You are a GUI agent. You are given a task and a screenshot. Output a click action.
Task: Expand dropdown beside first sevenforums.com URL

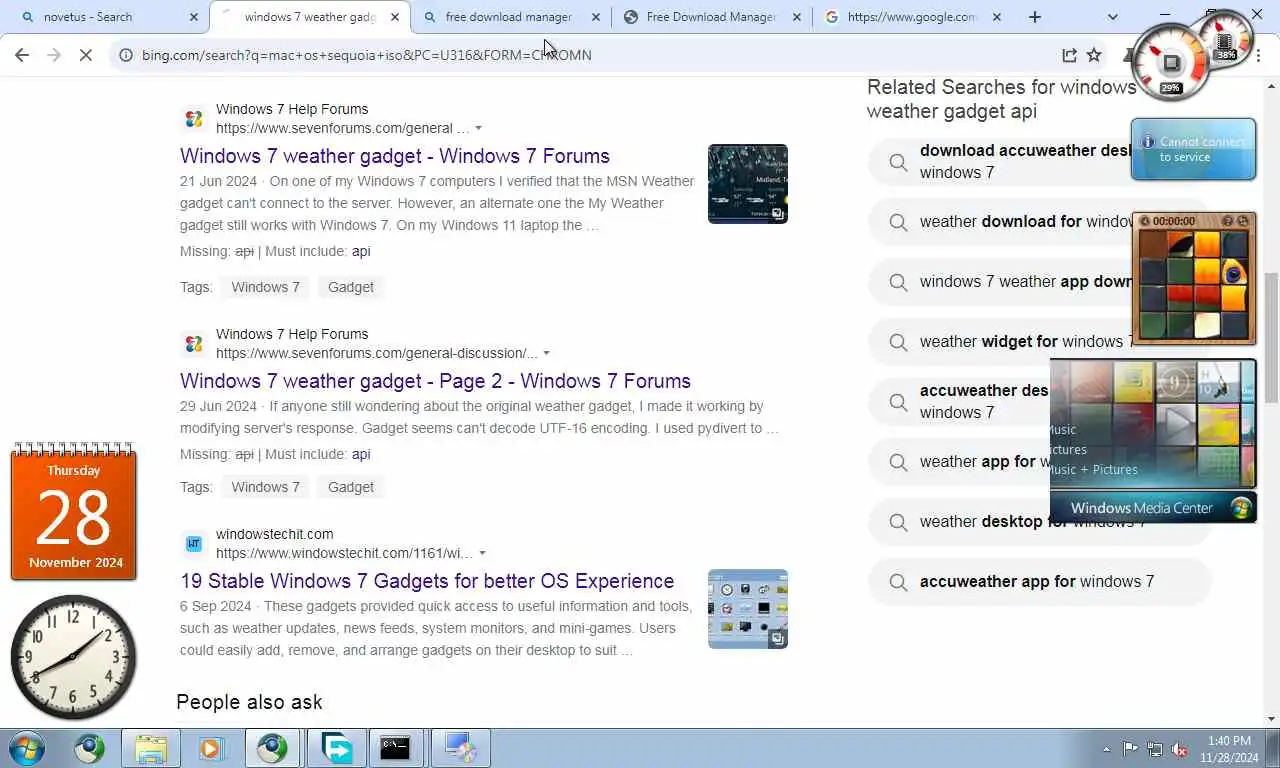click(x=478, y=128)
